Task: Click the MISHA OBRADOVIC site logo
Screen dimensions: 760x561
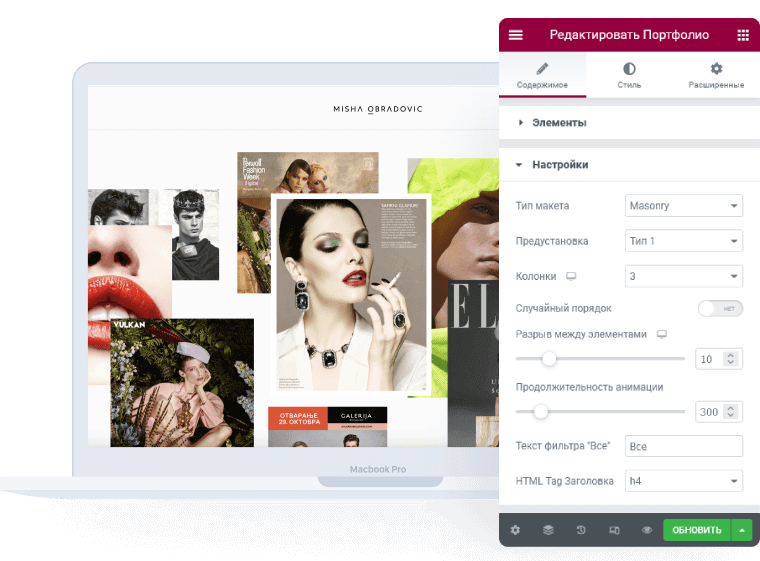Action: 378,109
